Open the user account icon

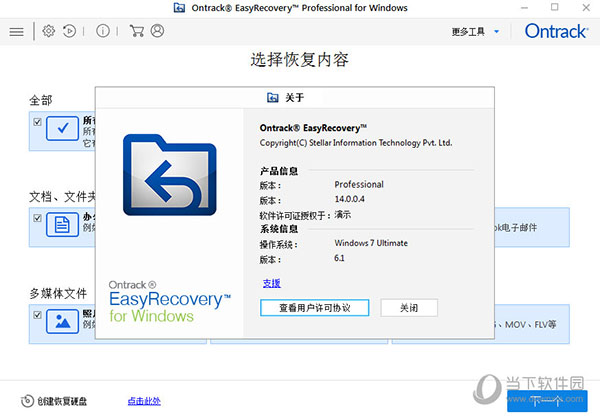[x=157, y=31]
